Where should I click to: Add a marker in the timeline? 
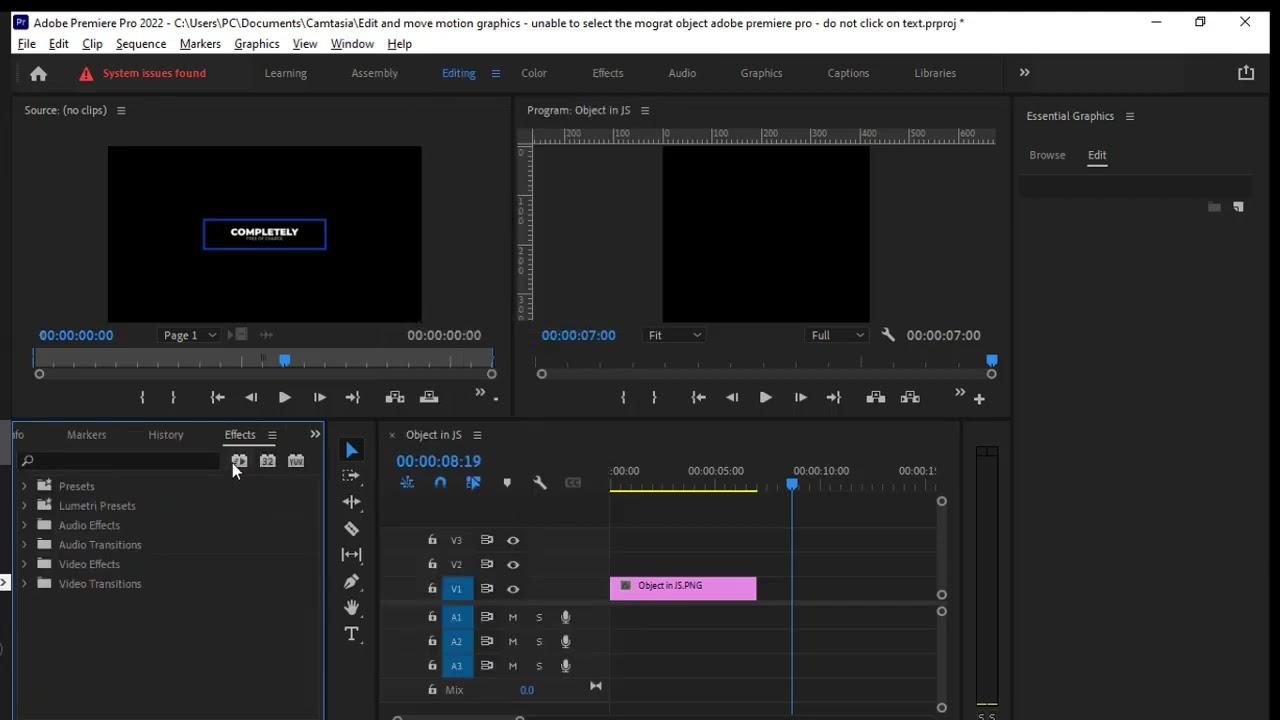[507, 483]
